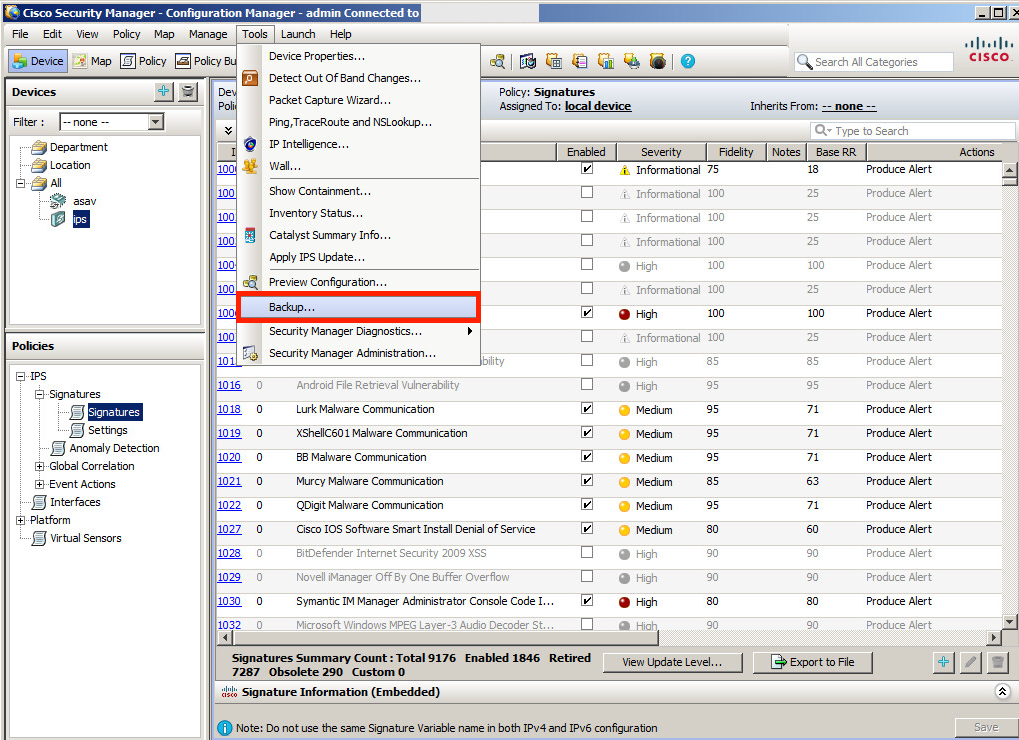Choose Backup... from the Tools menu

pyautogui.click(x=359, y=307)
